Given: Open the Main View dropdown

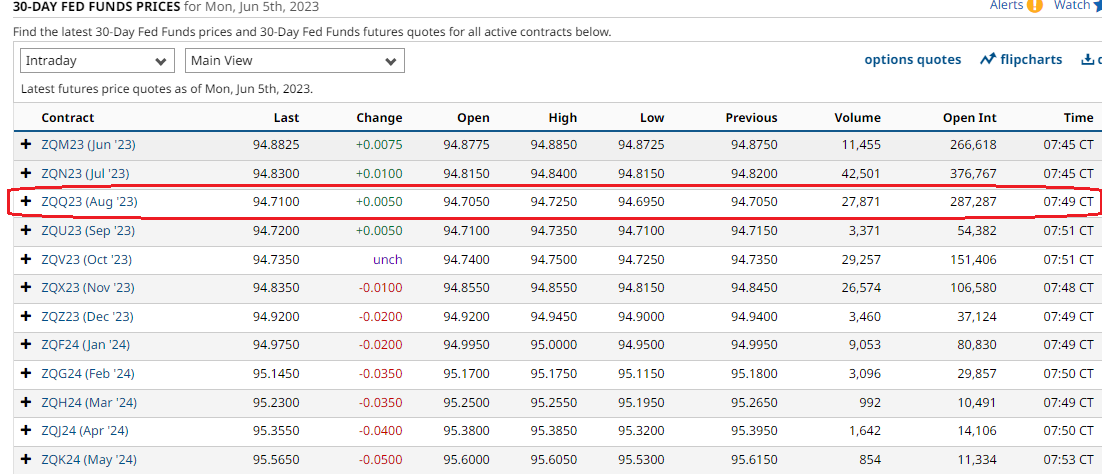Looking at the screenshot, I should coord(294,61).
